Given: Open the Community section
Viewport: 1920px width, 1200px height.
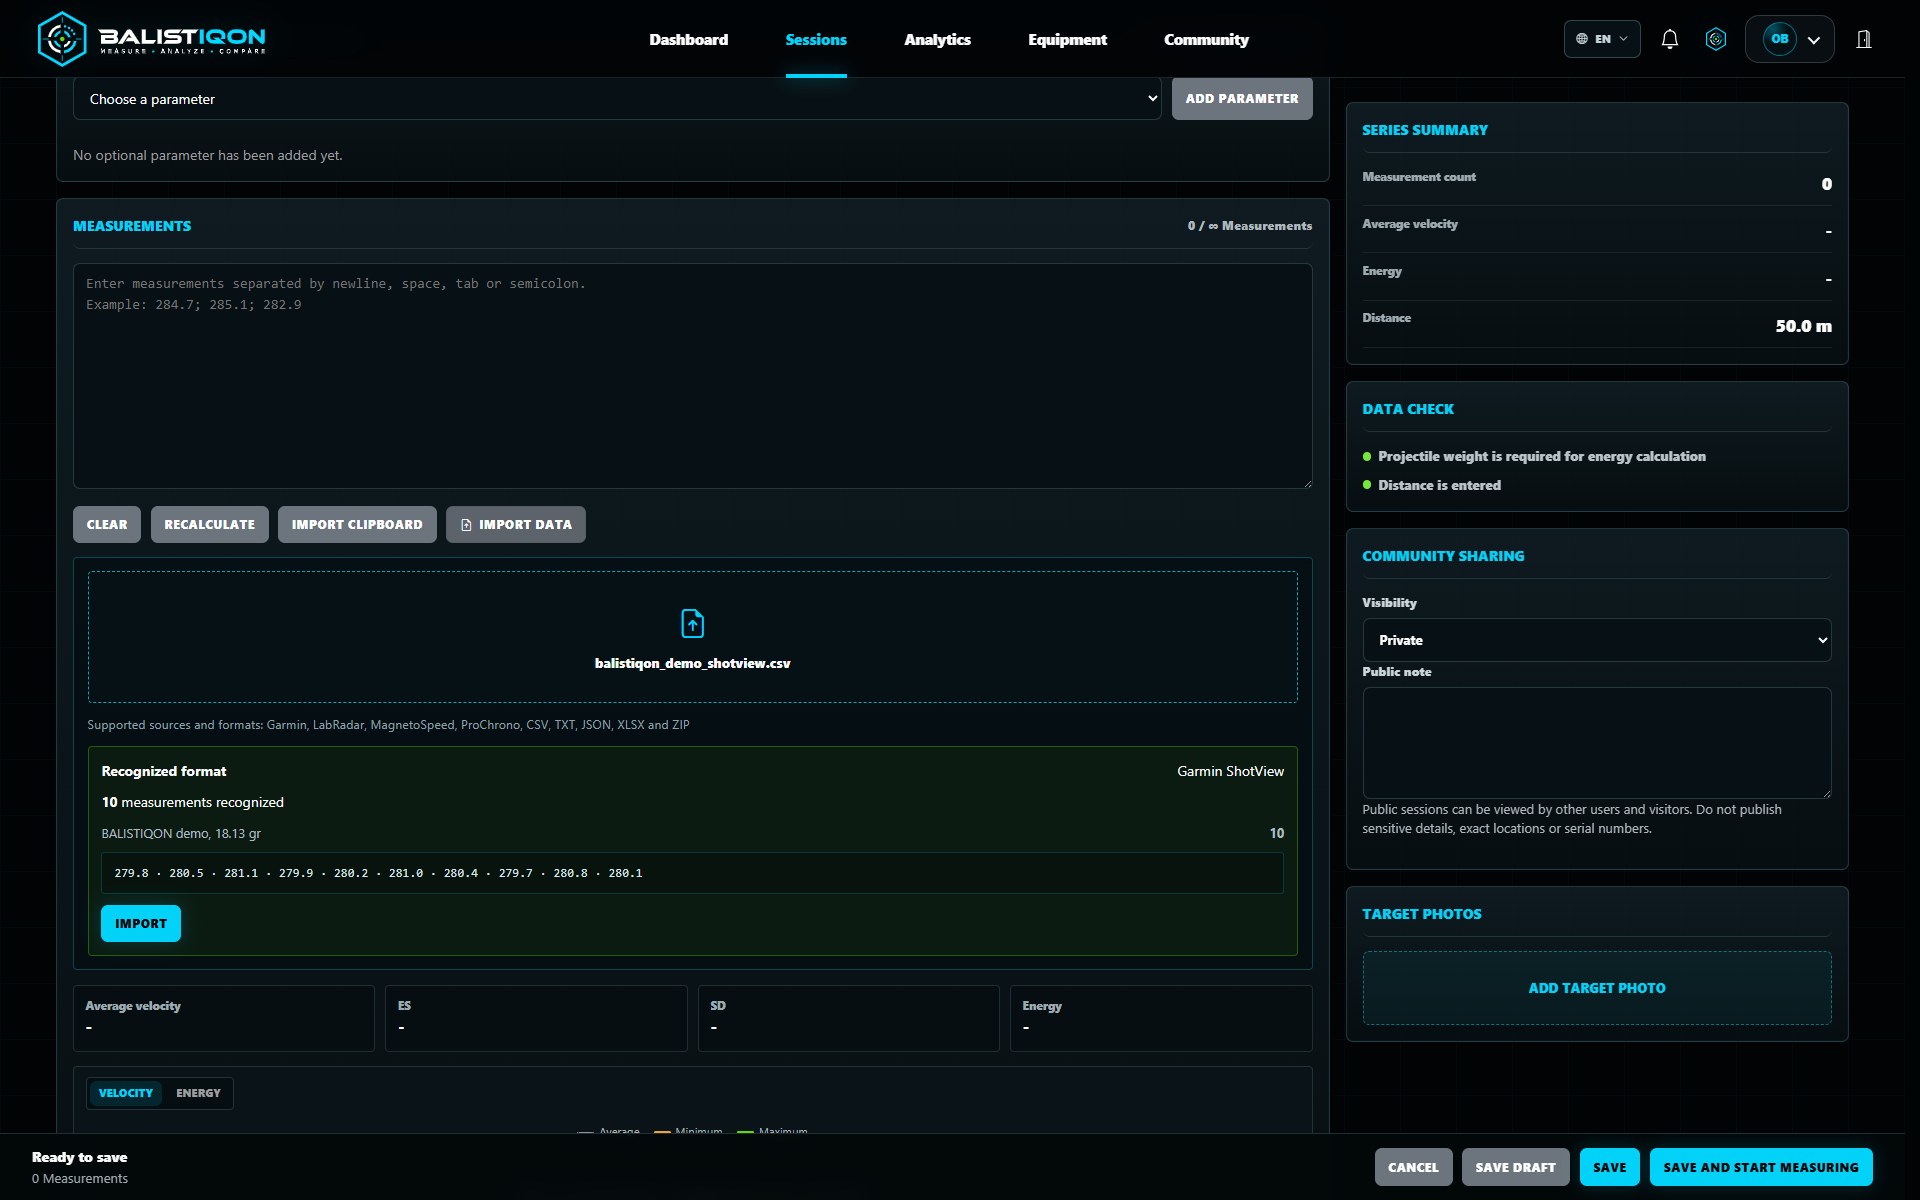Looking at the screenshot, I should click(1206, 39).
